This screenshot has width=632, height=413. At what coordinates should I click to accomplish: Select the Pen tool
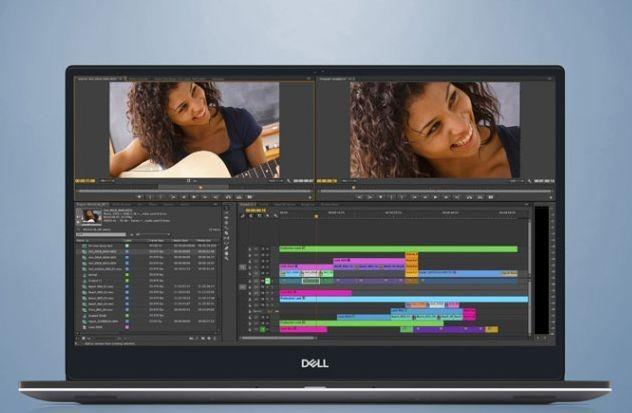pyautogui.click(x=227, y=247)
